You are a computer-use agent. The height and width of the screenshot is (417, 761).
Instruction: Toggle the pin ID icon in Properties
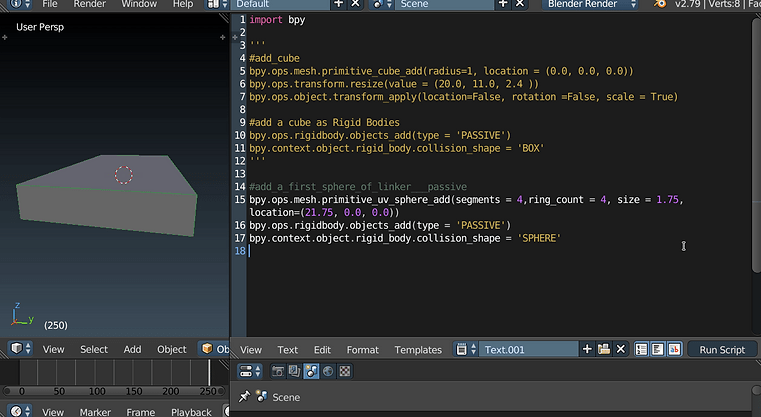[244, 397]
